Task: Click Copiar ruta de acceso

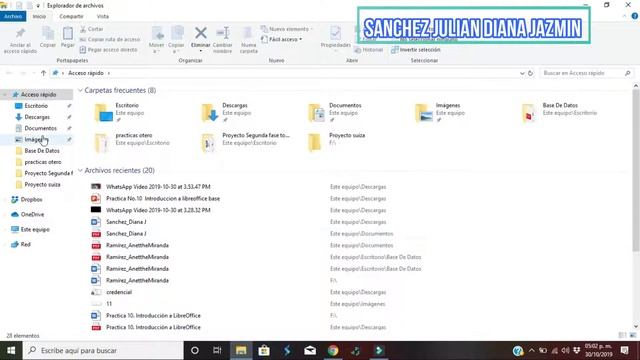Action: tap(110, 39)
